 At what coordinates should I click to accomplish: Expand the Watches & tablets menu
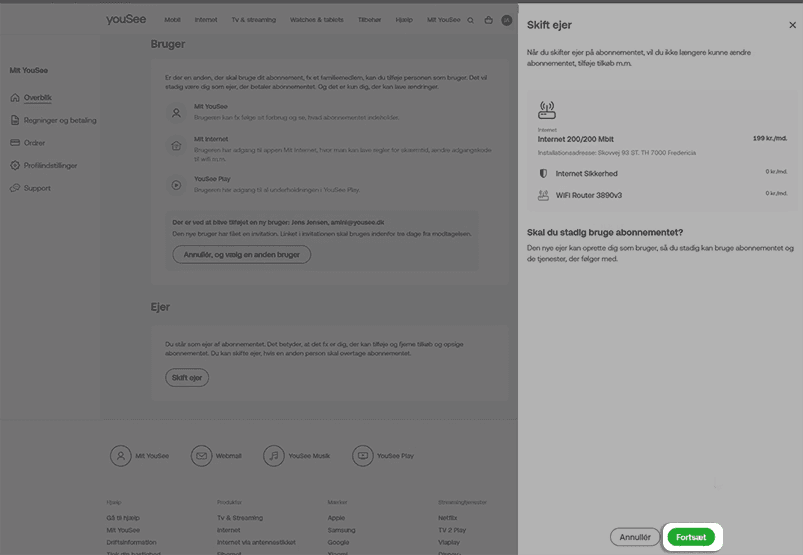(315, 20)
